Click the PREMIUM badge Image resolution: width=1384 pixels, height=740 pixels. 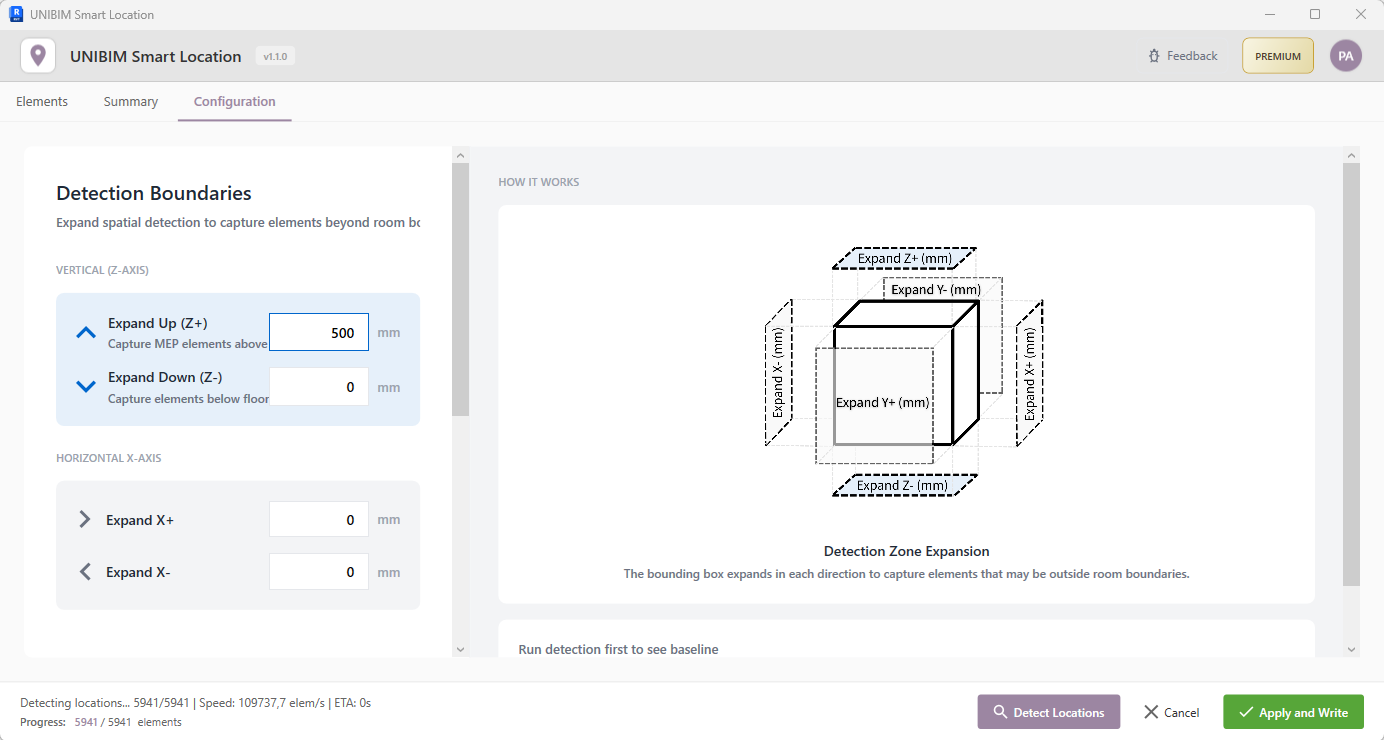click(1277, 55)
